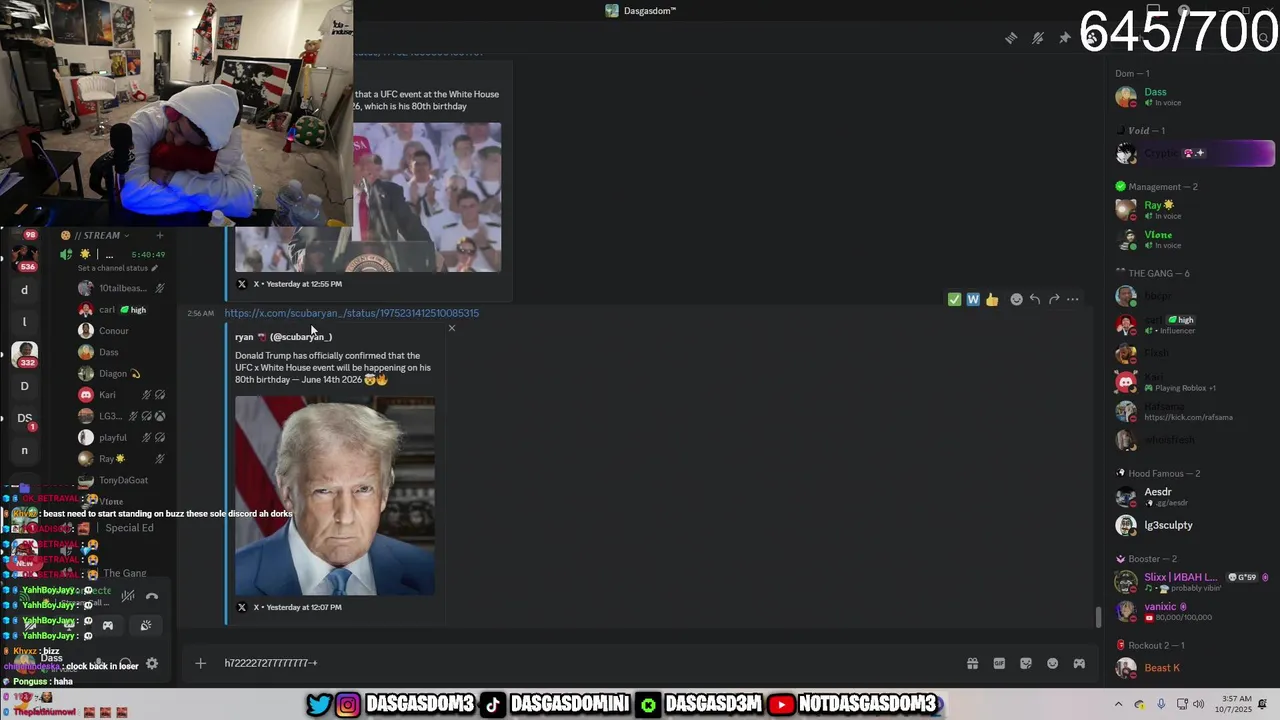This screenshot has height=720, width=1280.
Task: Open Ray profile in Management group
Action: tap(1195, 210)
